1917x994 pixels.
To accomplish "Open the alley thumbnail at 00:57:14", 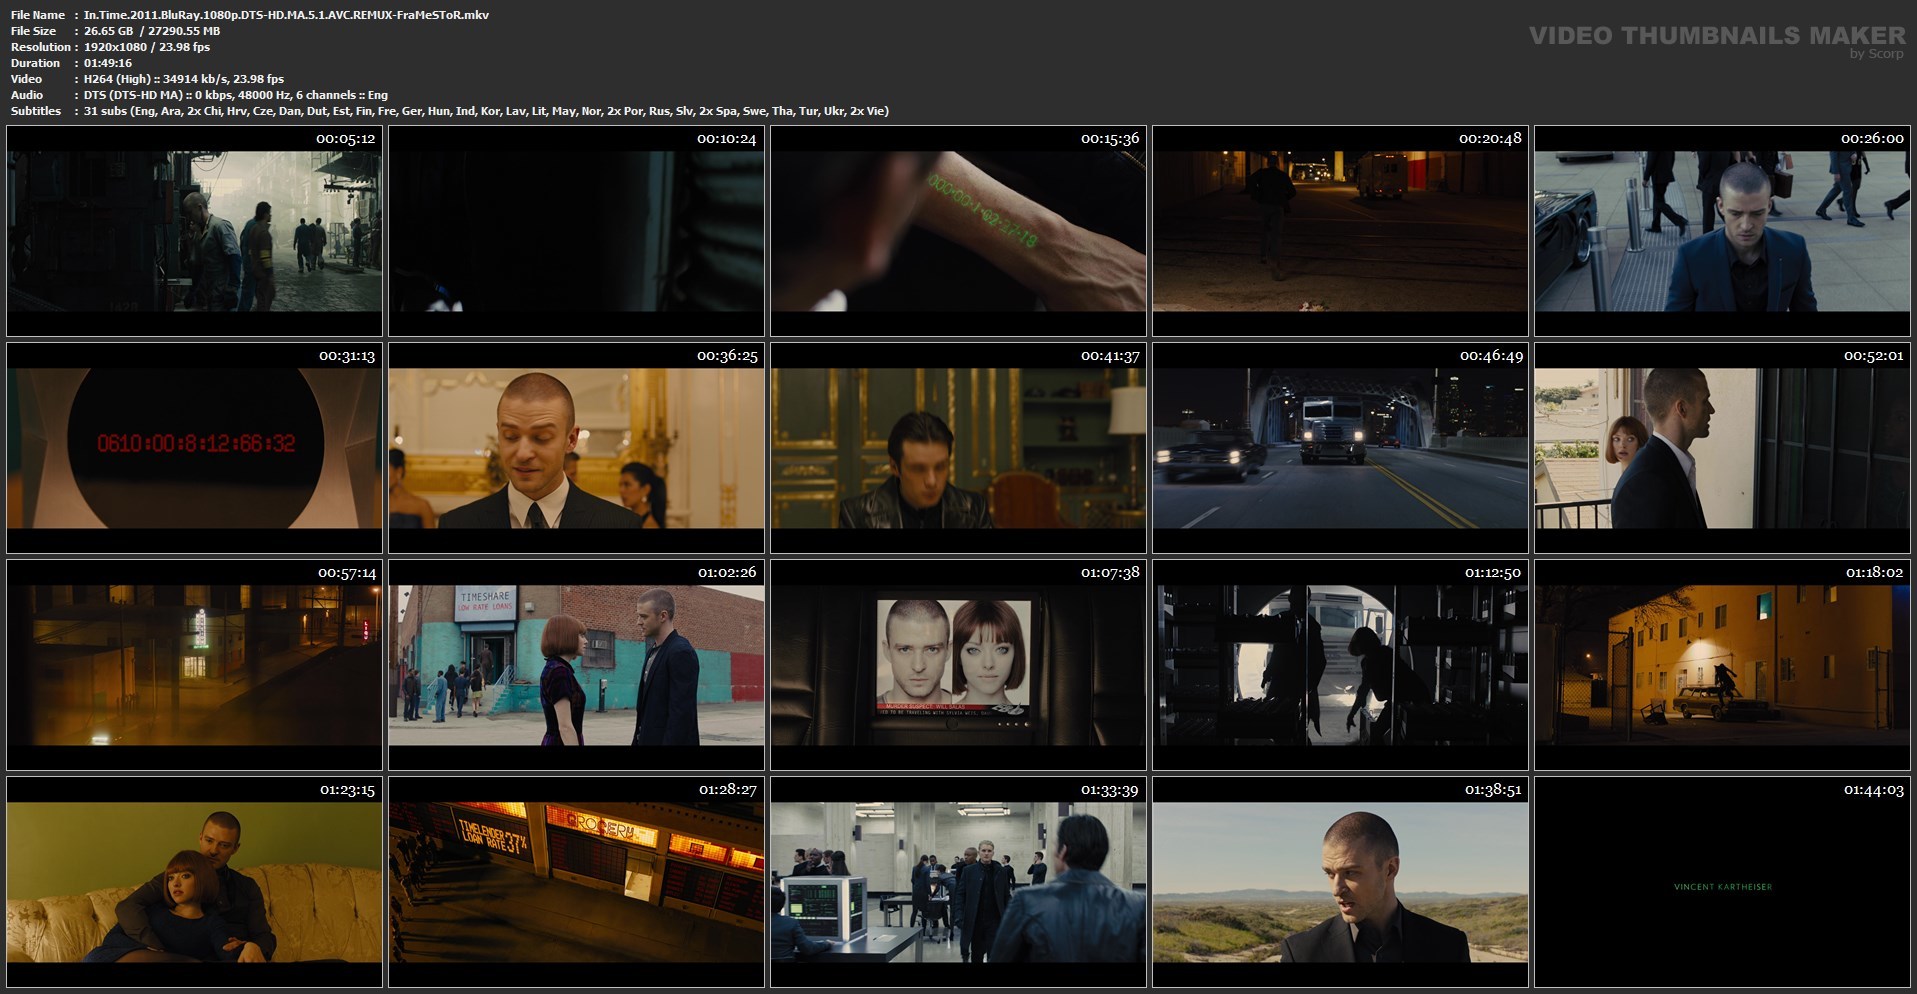I will tap(194, 665).
